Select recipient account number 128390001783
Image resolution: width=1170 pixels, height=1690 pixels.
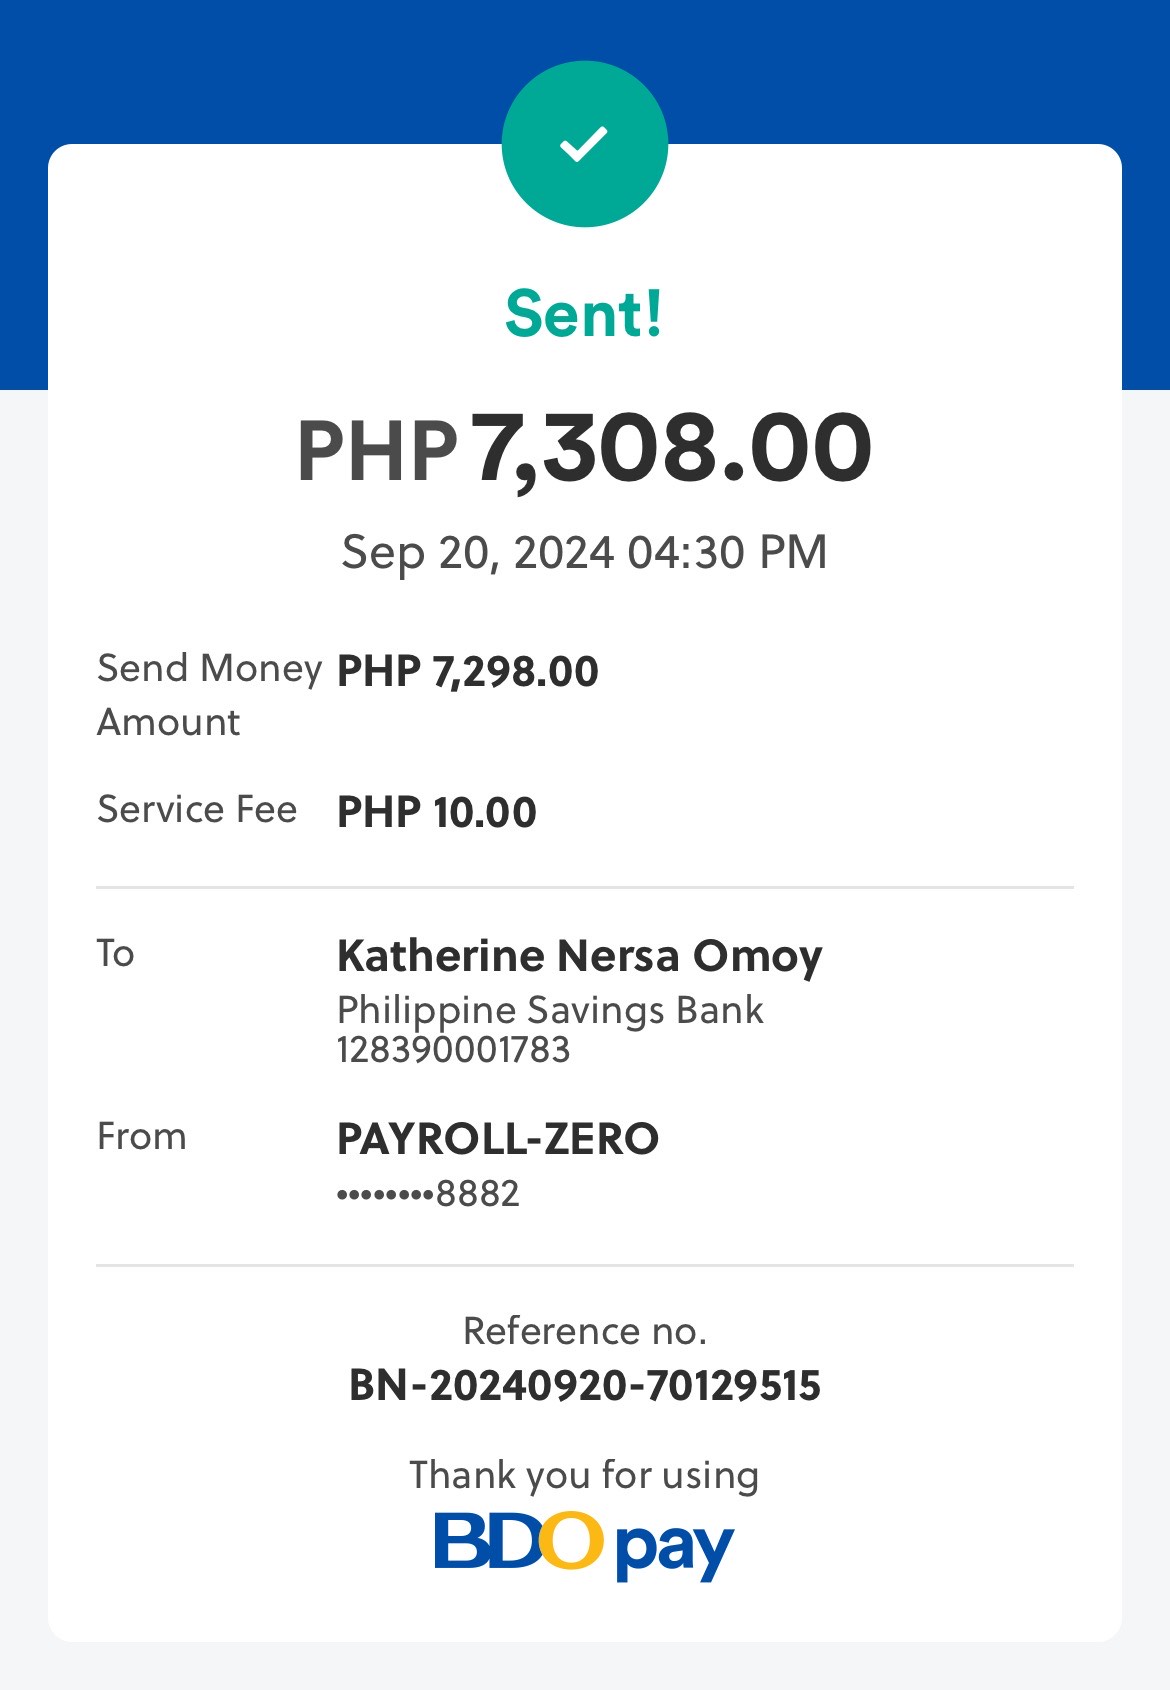(x=453, y=1050)
